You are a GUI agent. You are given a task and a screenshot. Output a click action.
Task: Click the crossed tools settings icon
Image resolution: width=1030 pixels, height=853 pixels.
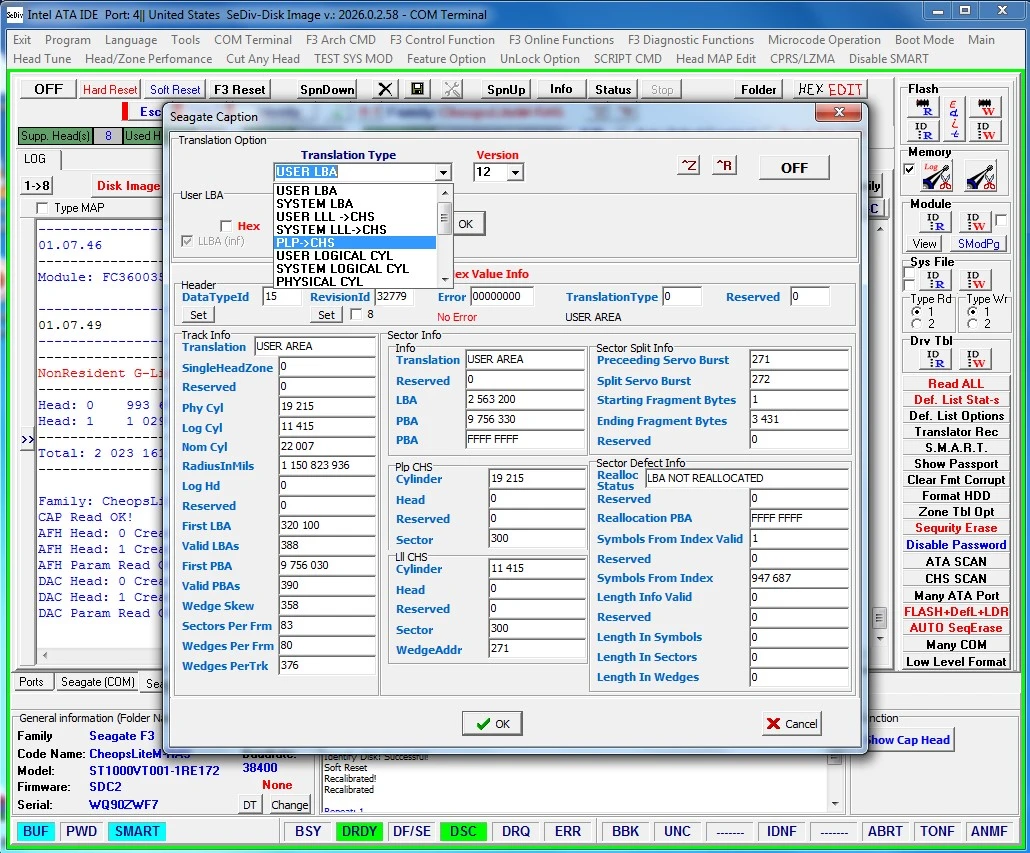(452, 89)
